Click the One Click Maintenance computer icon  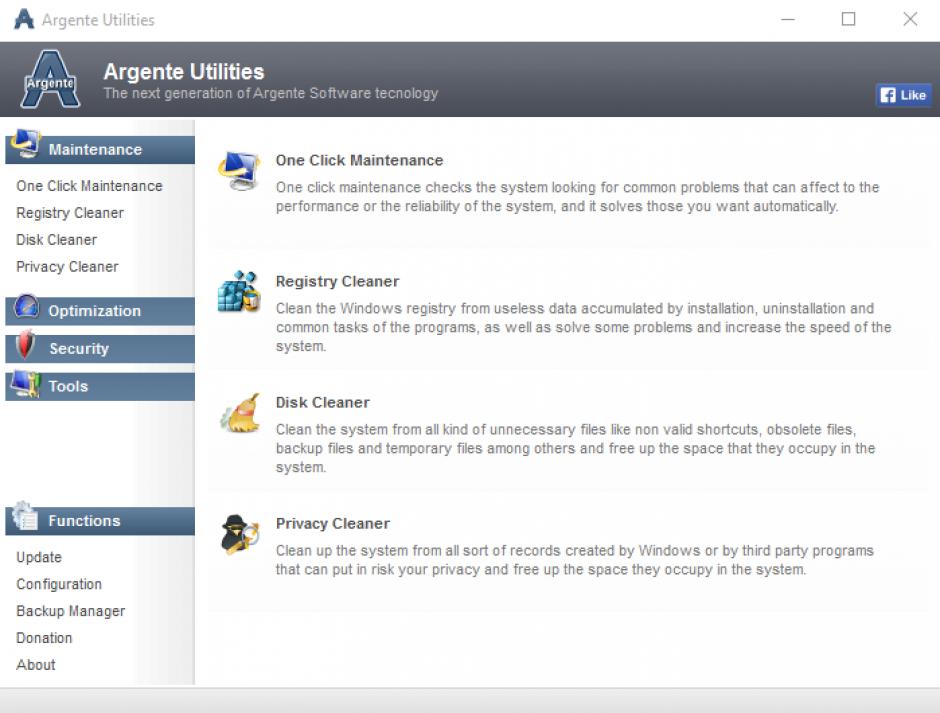[239, 171]
